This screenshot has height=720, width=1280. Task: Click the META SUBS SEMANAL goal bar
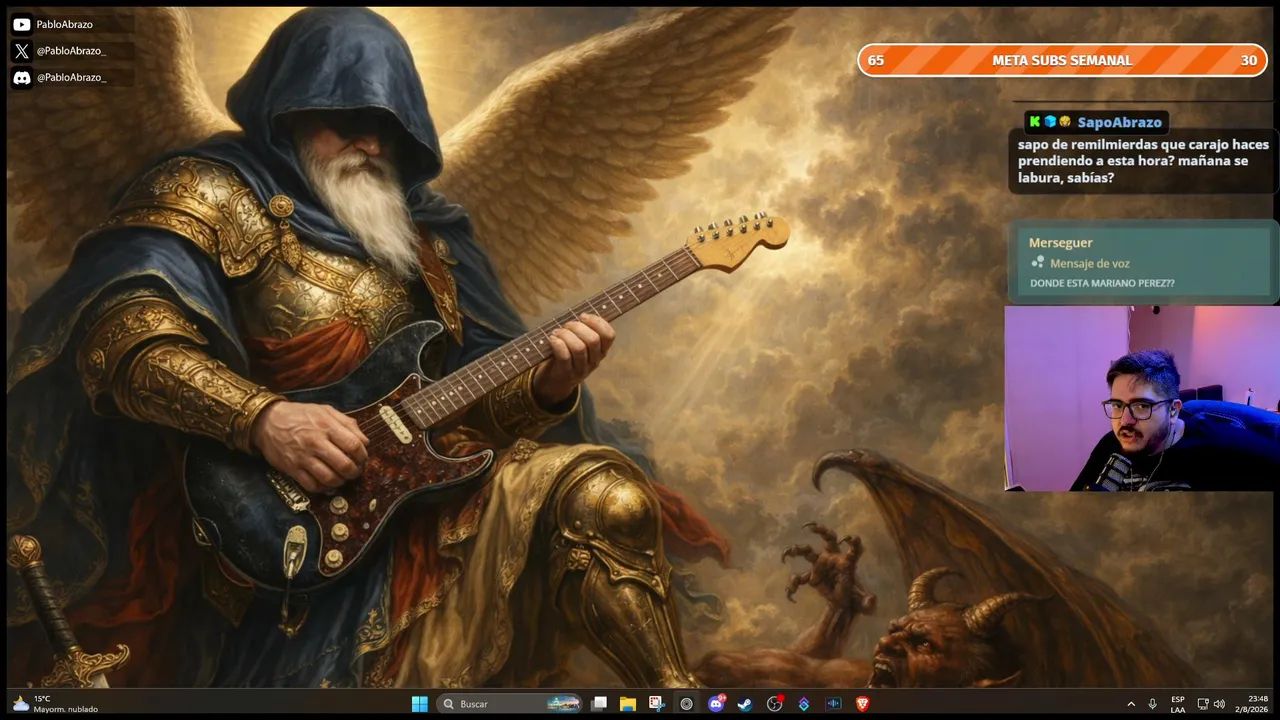click(1062, 60)
